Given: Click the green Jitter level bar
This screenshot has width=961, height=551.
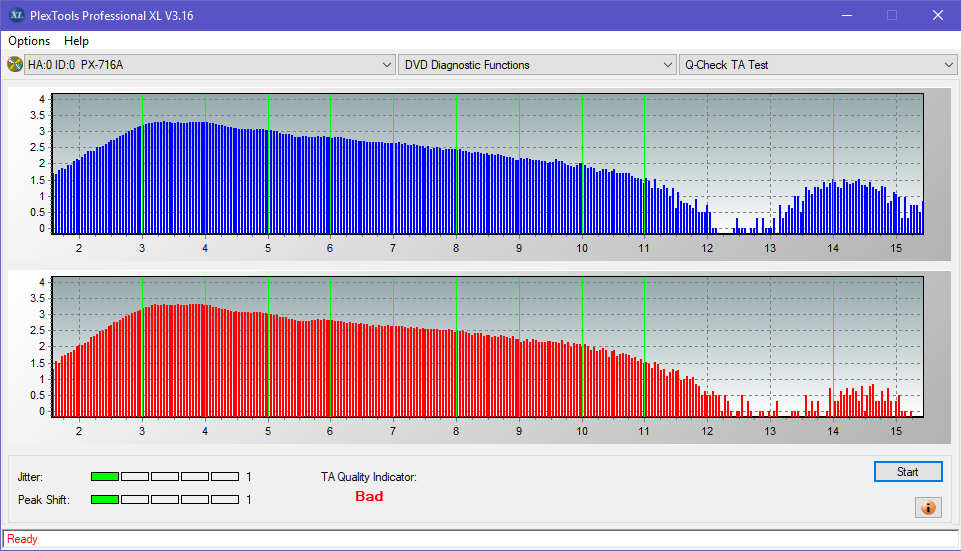Looking at the screenshot, I should pos(105,476).
